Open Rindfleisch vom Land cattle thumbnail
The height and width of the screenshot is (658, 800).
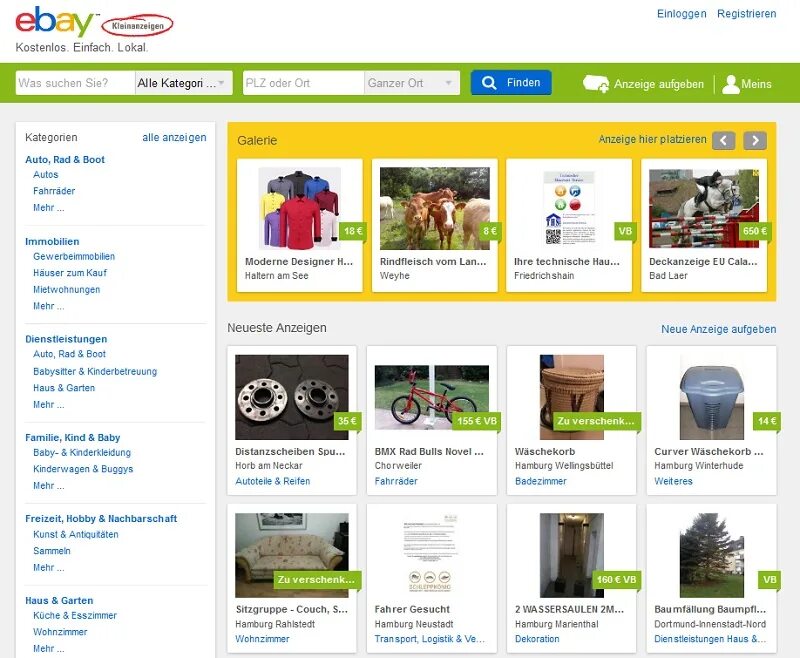tap(435, 208)
